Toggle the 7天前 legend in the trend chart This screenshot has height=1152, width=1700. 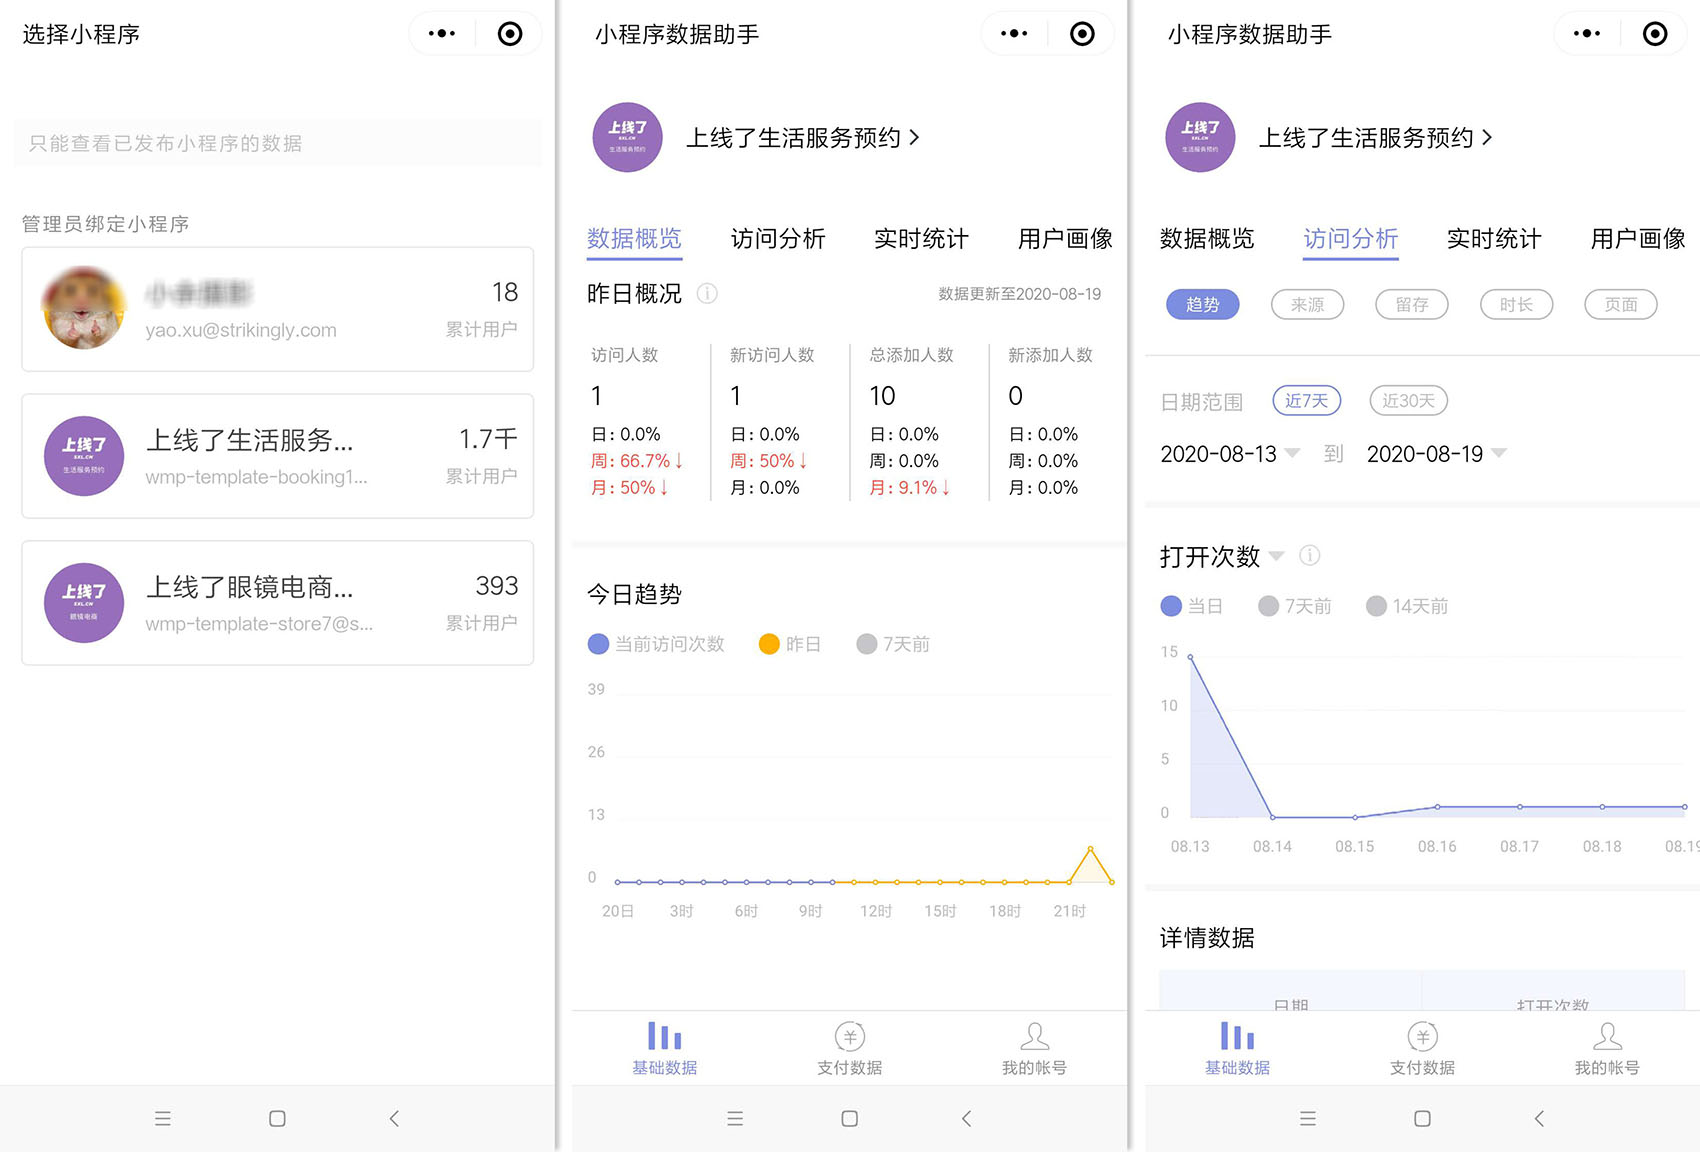tap(892, 644)
